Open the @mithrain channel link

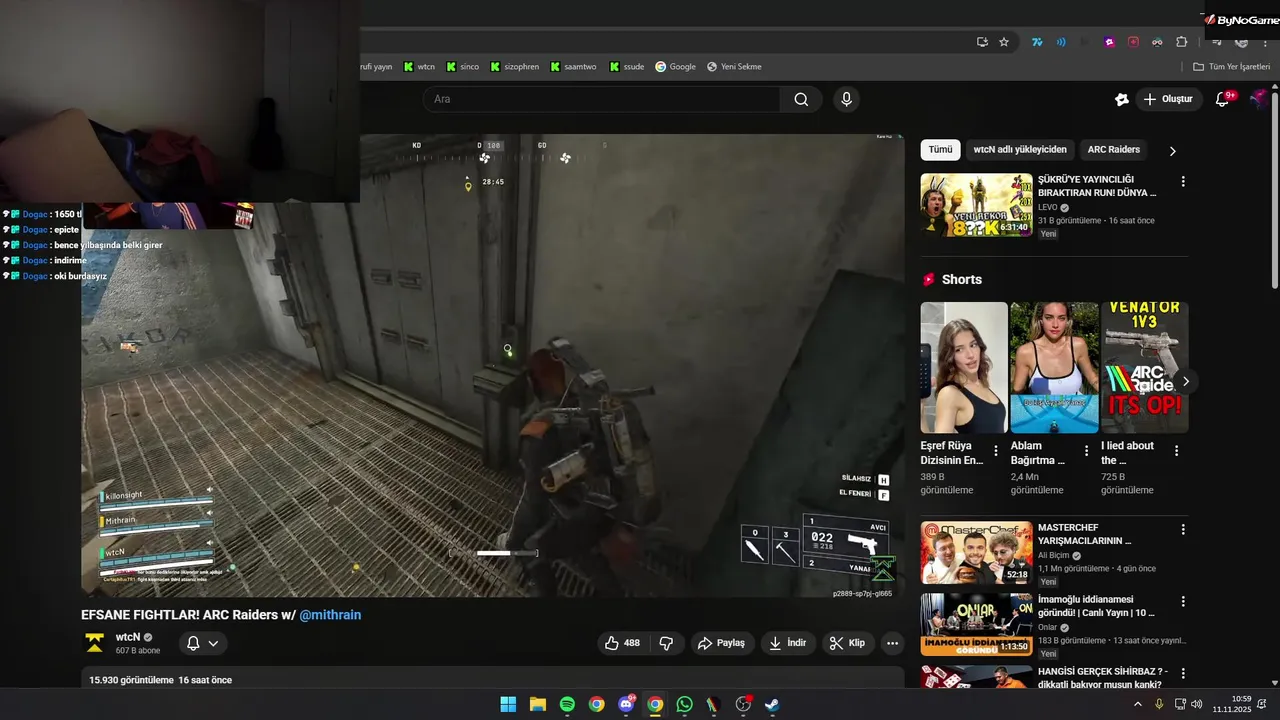pyautogui.click(x=330, y=615)
